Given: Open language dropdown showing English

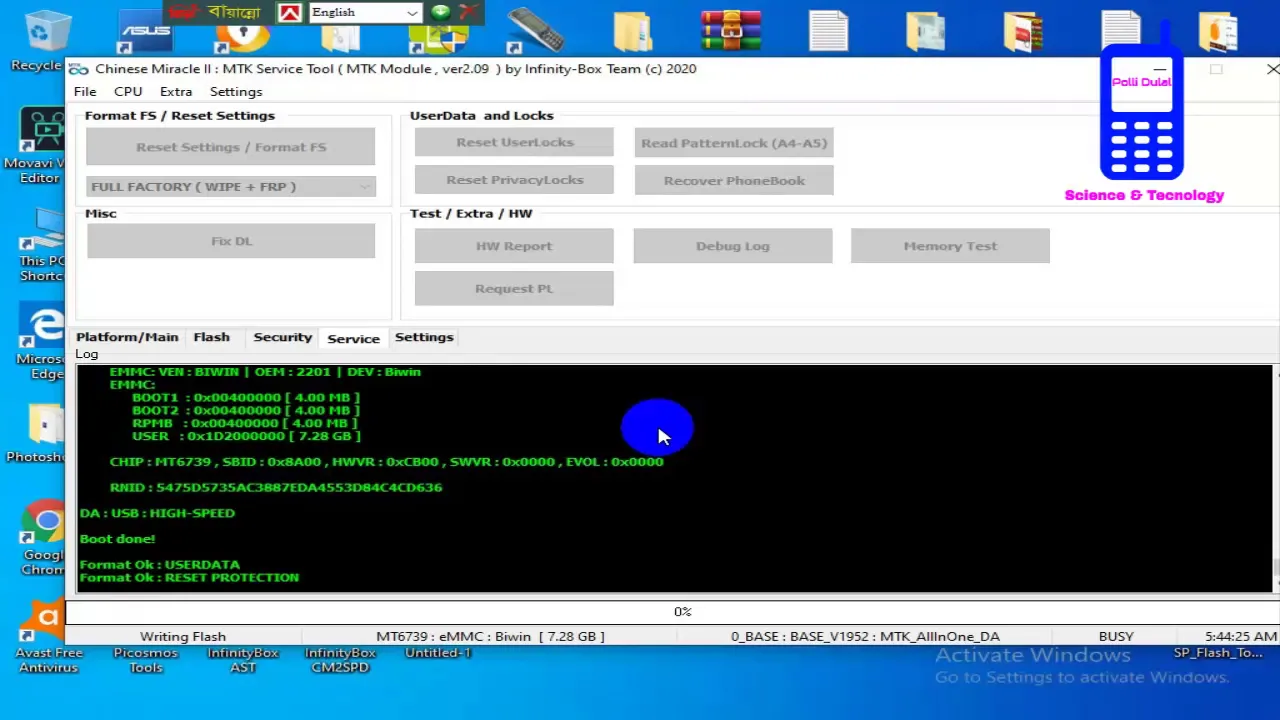Looking at the screenshot, I should point(364,12).
